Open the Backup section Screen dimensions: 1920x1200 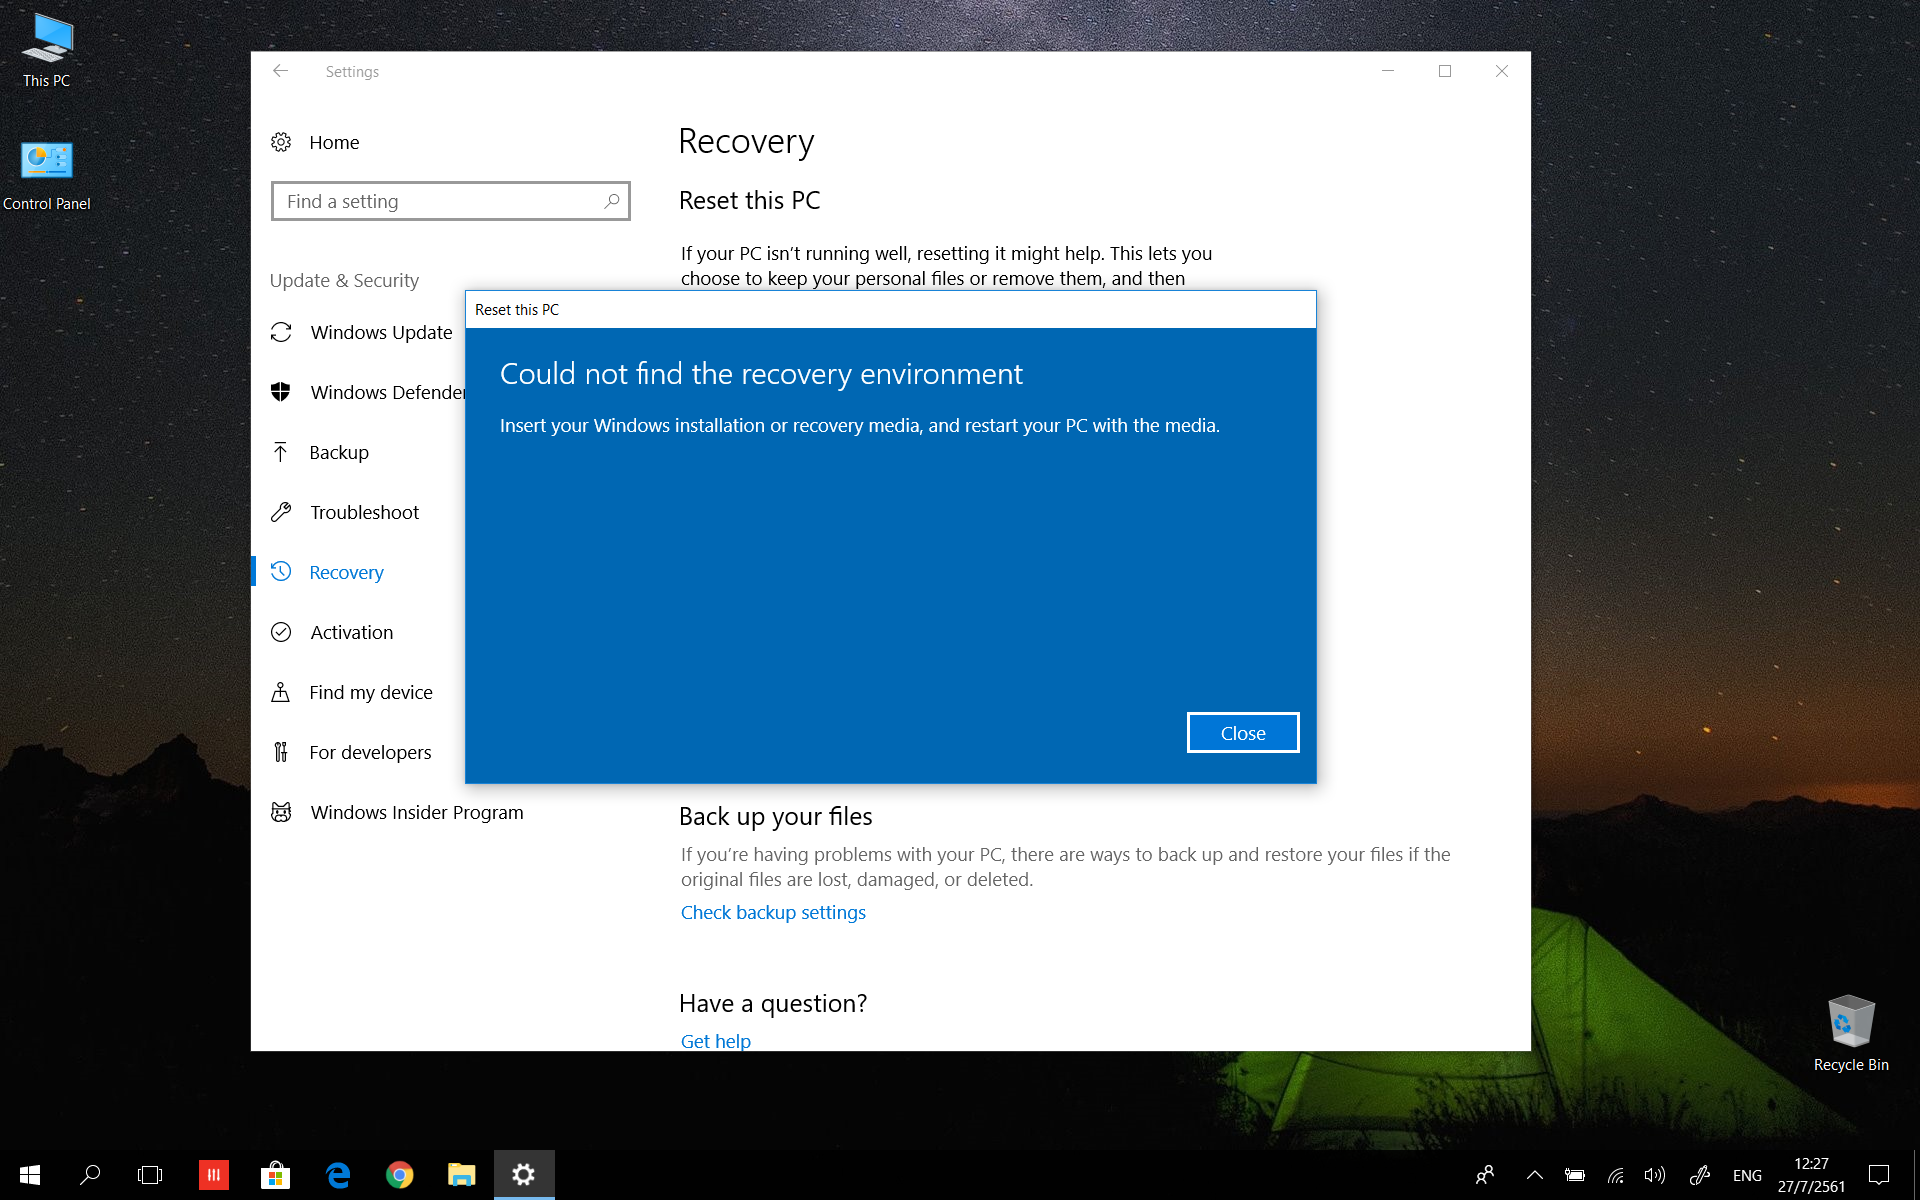coord(339,452)
